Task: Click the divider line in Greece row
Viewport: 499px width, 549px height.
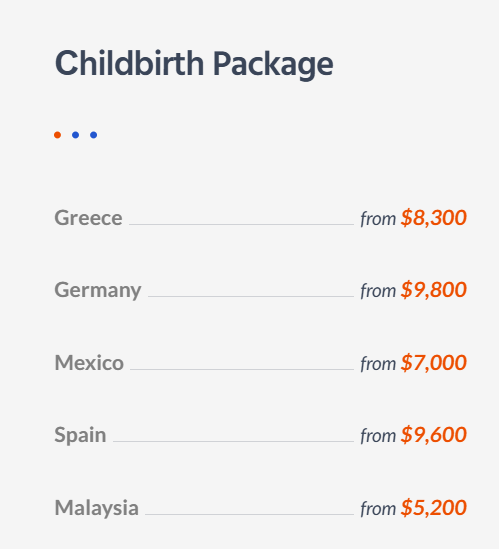Action: pos(242,224)
